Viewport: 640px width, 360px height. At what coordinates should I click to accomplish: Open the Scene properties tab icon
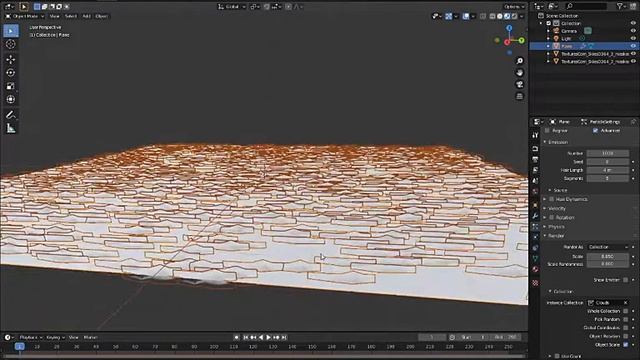(x=535, y=180)
